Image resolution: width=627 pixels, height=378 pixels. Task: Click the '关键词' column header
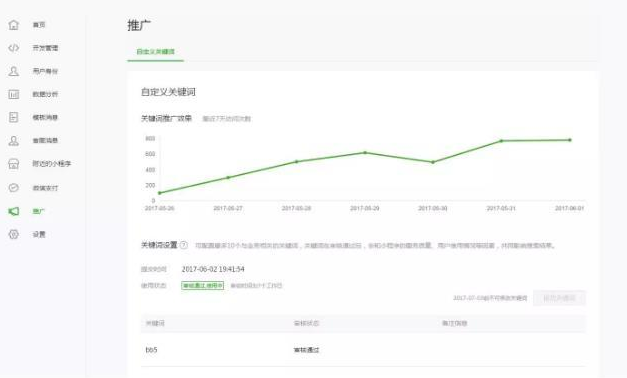click(155, 323)
